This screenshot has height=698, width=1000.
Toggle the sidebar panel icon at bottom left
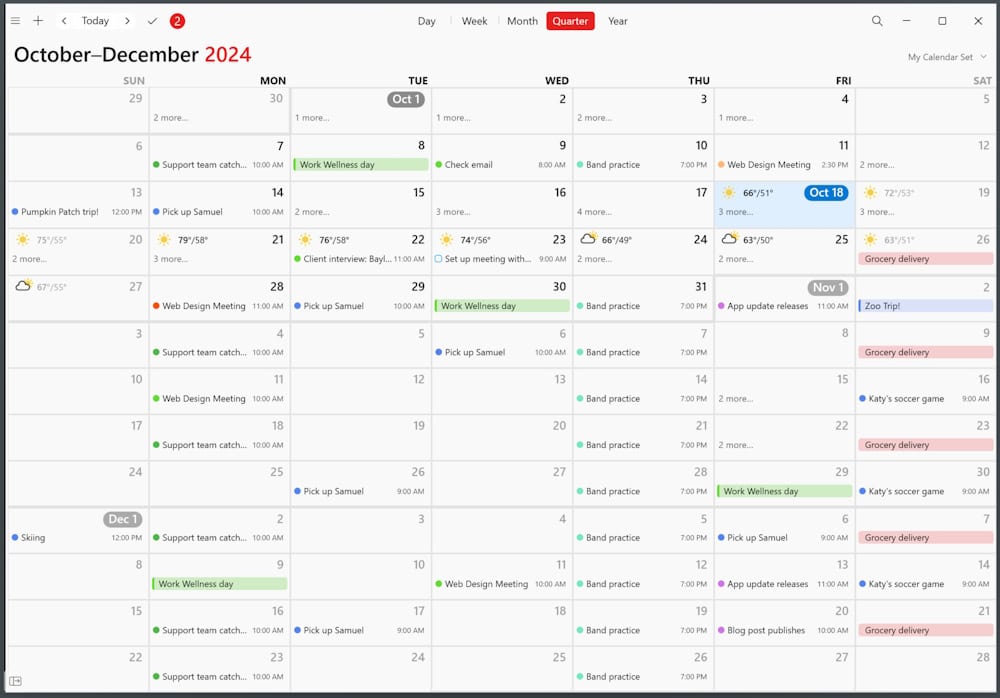point(16,681)
